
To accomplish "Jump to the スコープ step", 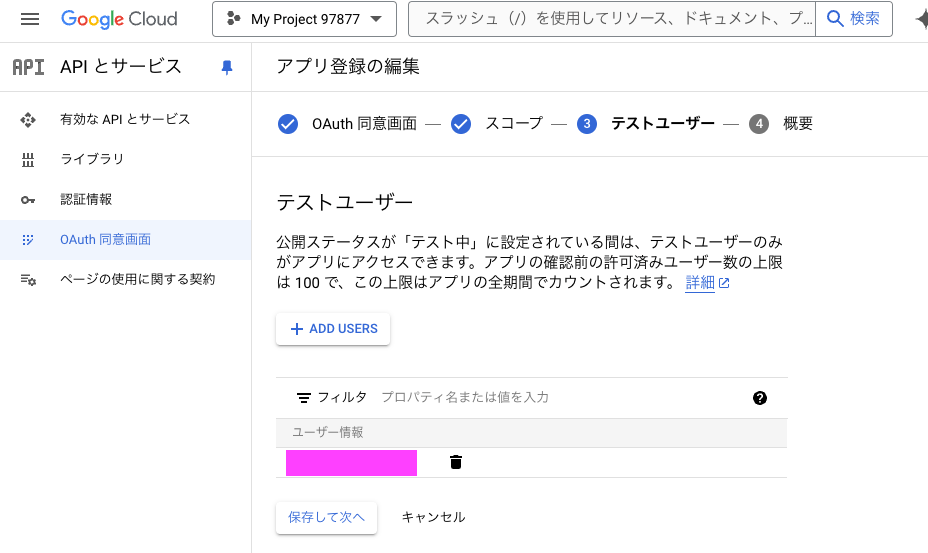I will point(497,124).
